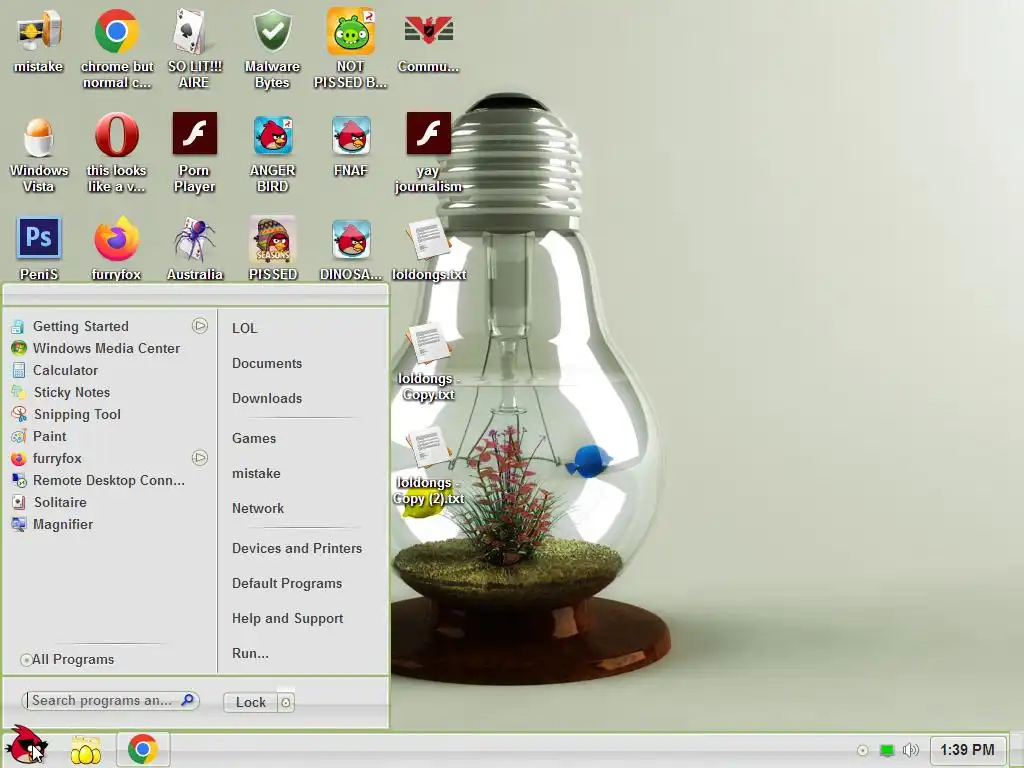
Task: Open the Run... dialog
Action: (x=250, y=654)
